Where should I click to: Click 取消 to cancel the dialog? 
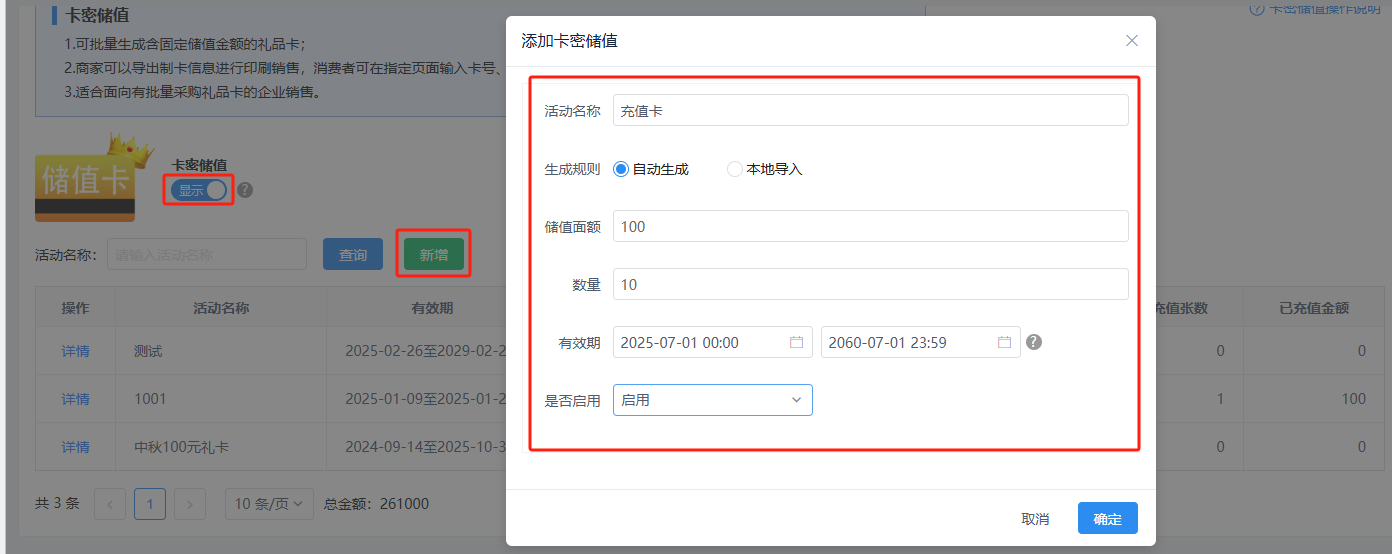click(1035, 519)
